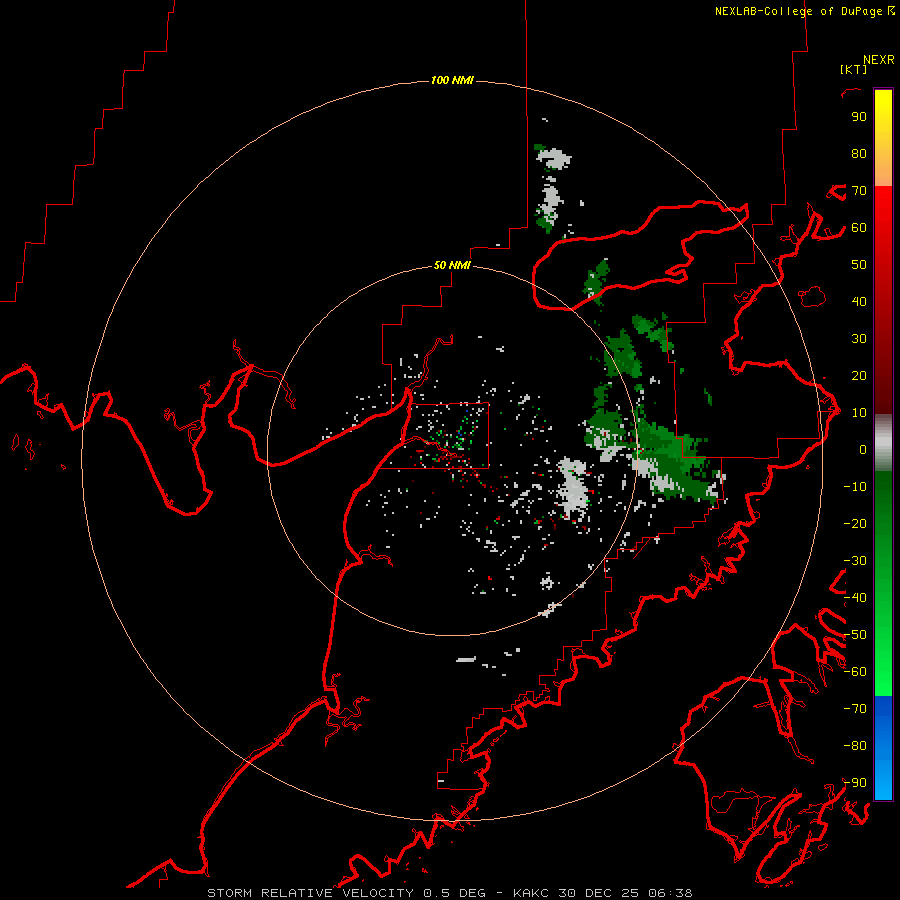Click the -30 value on velocity scale
Screen dimensions: 900x900
(855, 561)
